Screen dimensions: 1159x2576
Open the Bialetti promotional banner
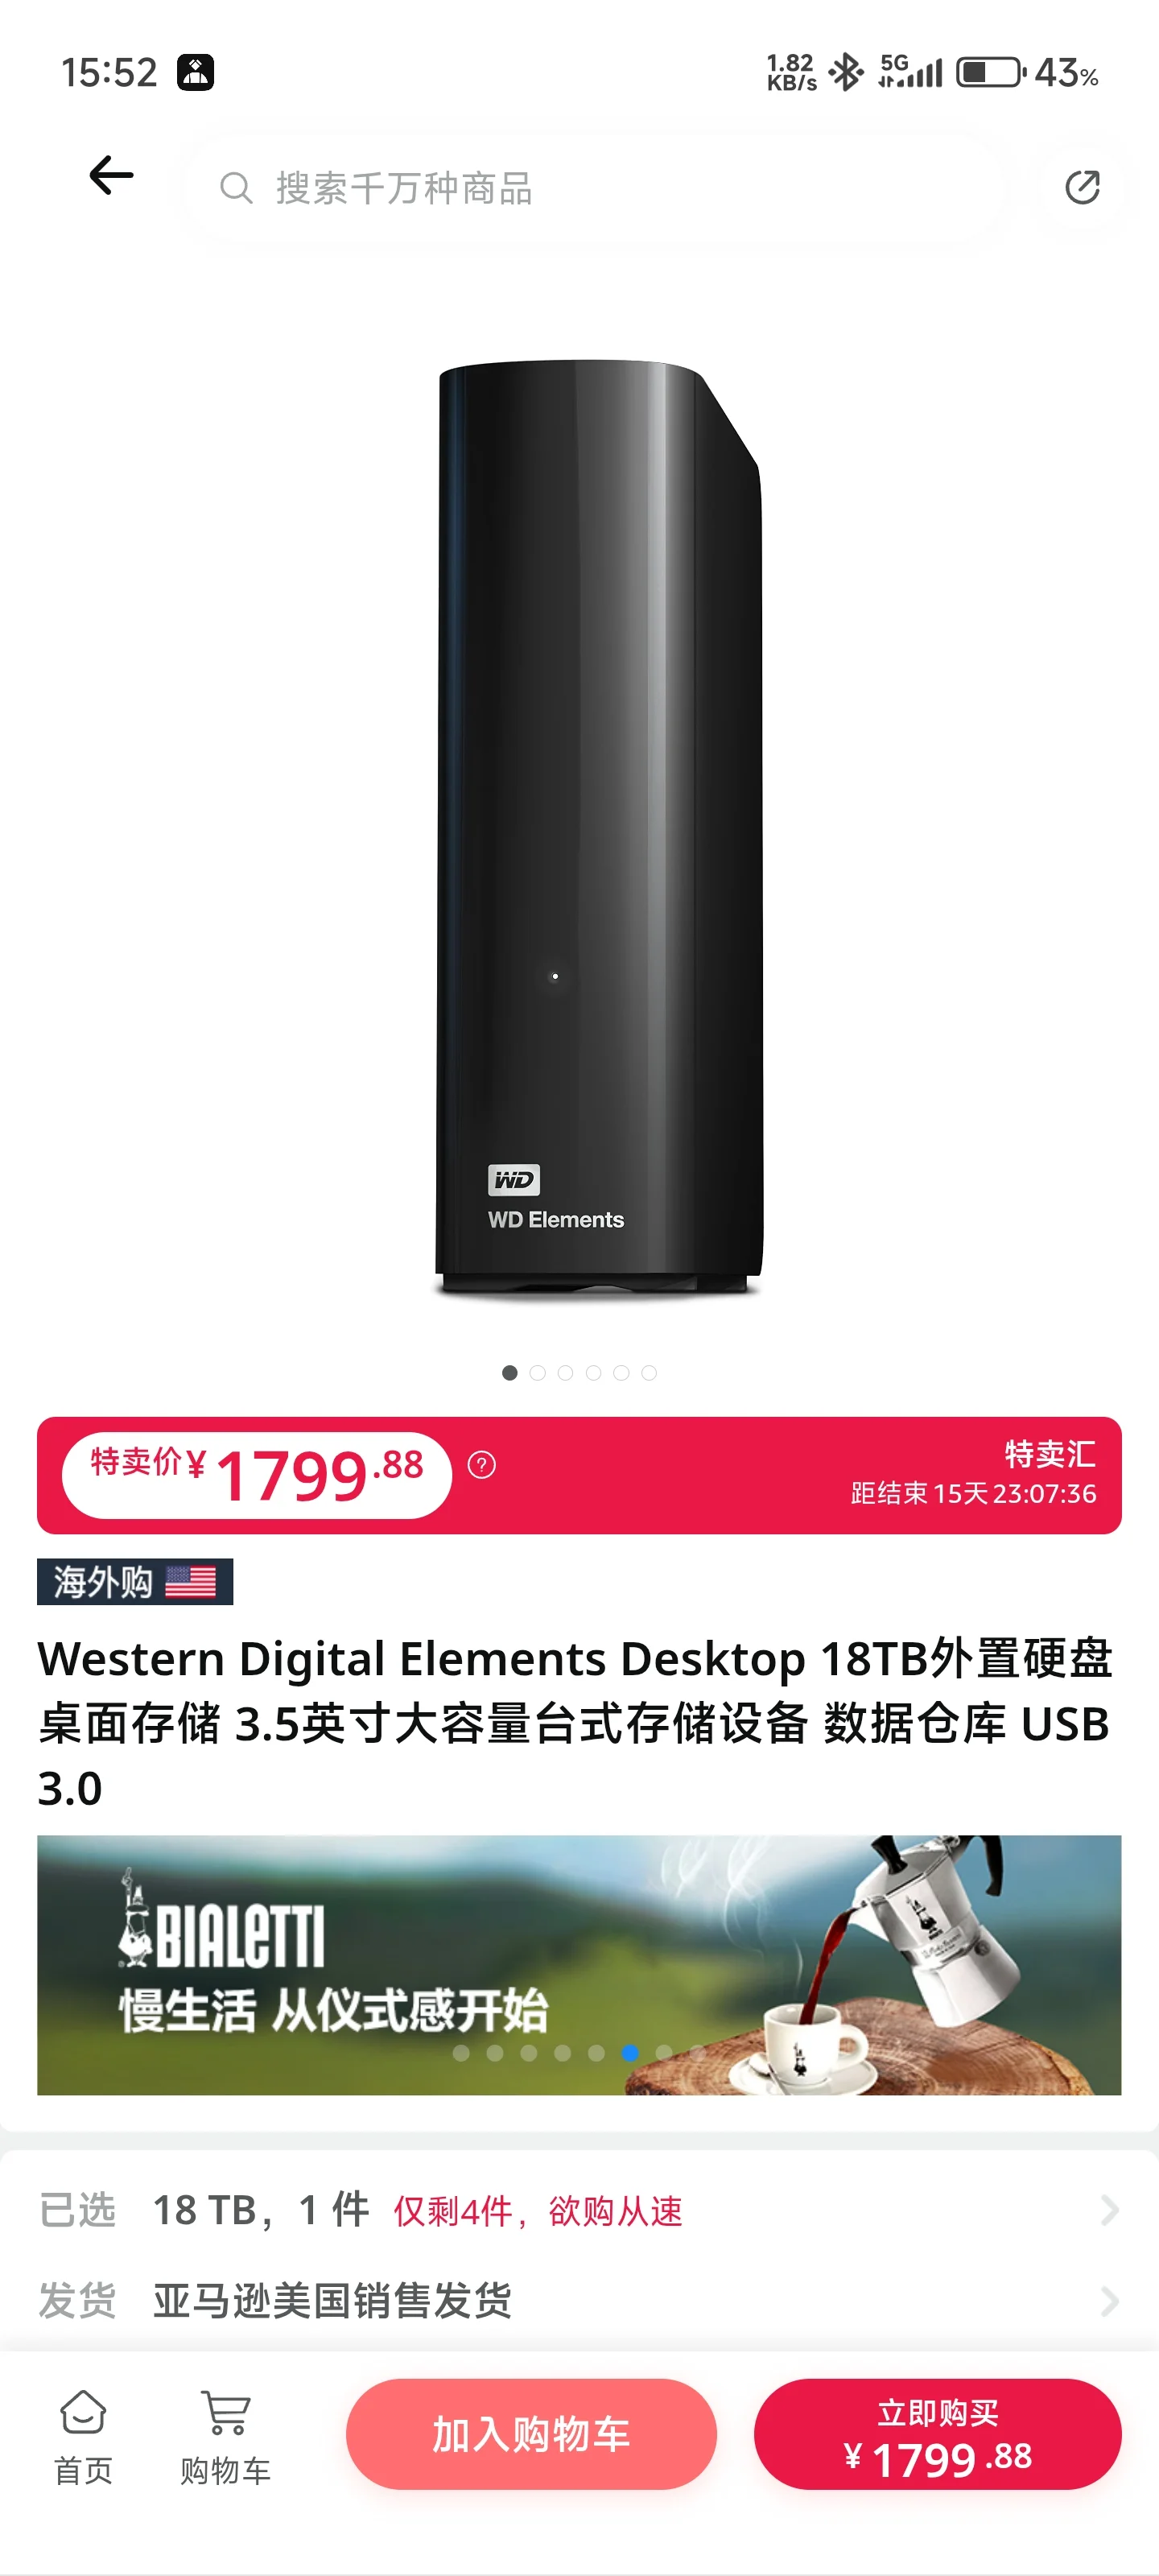tap(579, 1964)
